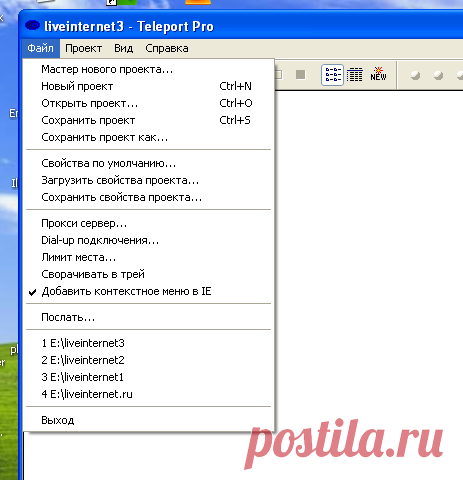
Task: Choose Открыть проект… menu item
Action: (x=149, y=103)
